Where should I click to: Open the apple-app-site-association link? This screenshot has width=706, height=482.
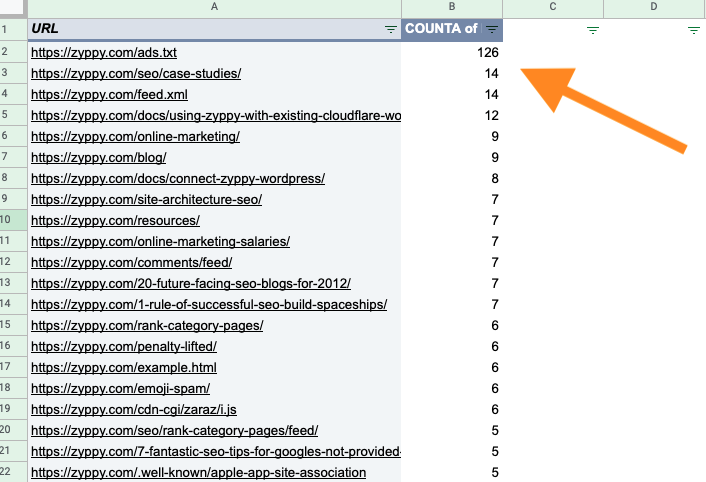tap(199, 473)
